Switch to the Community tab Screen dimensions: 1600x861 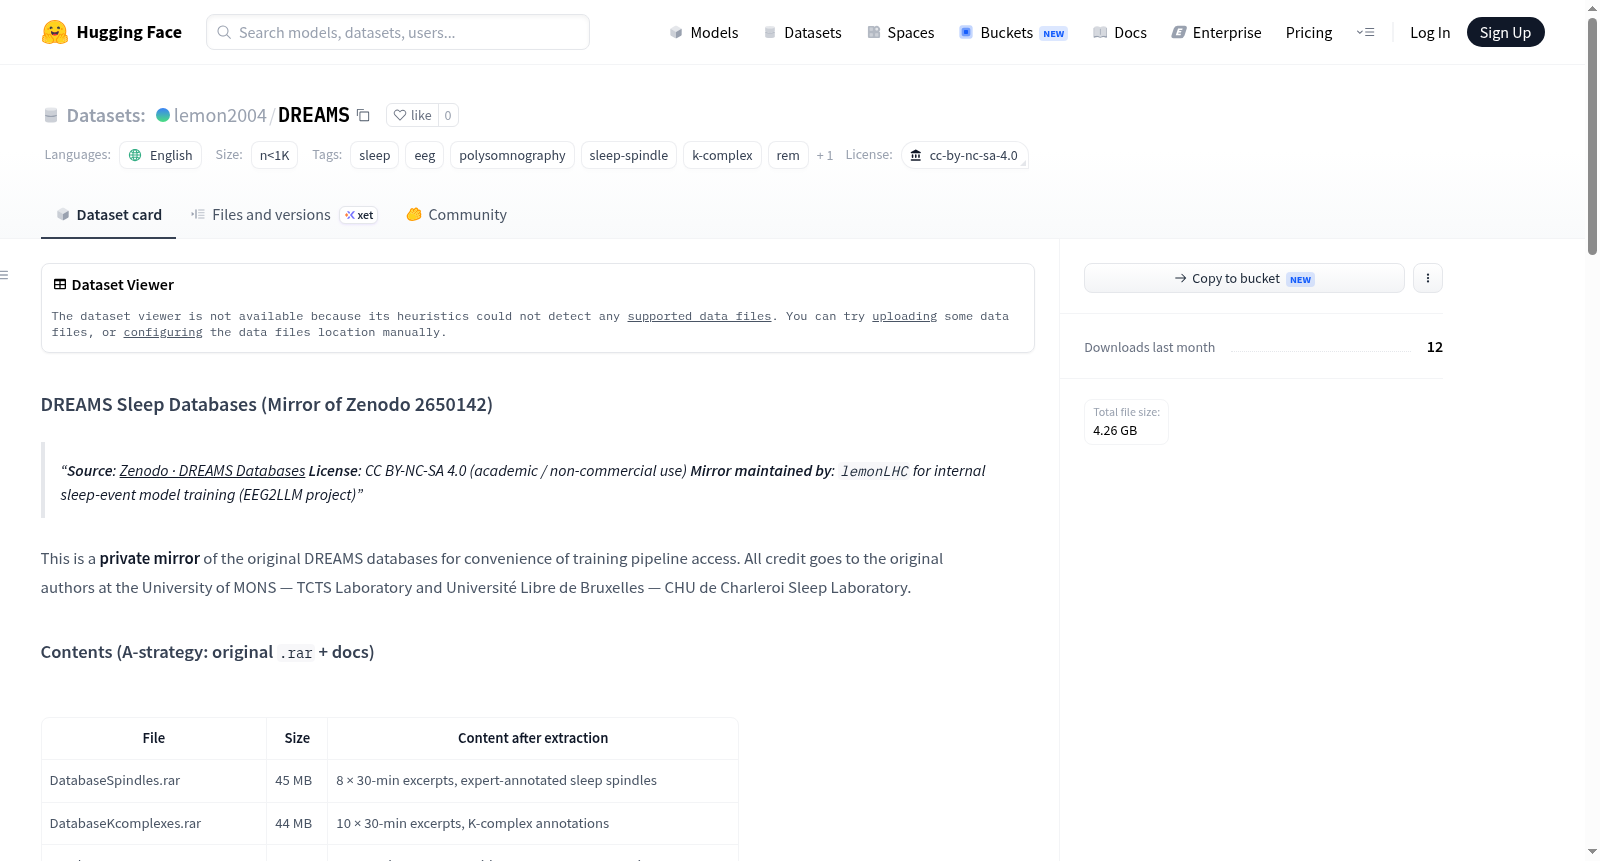click(456, 215)
